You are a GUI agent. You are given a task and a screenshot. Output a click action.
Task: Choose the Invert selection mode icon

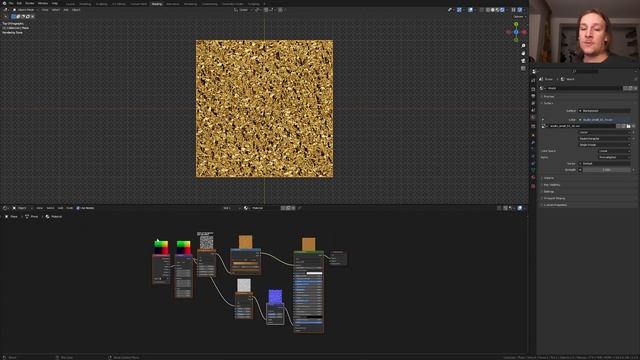point(28,17)
